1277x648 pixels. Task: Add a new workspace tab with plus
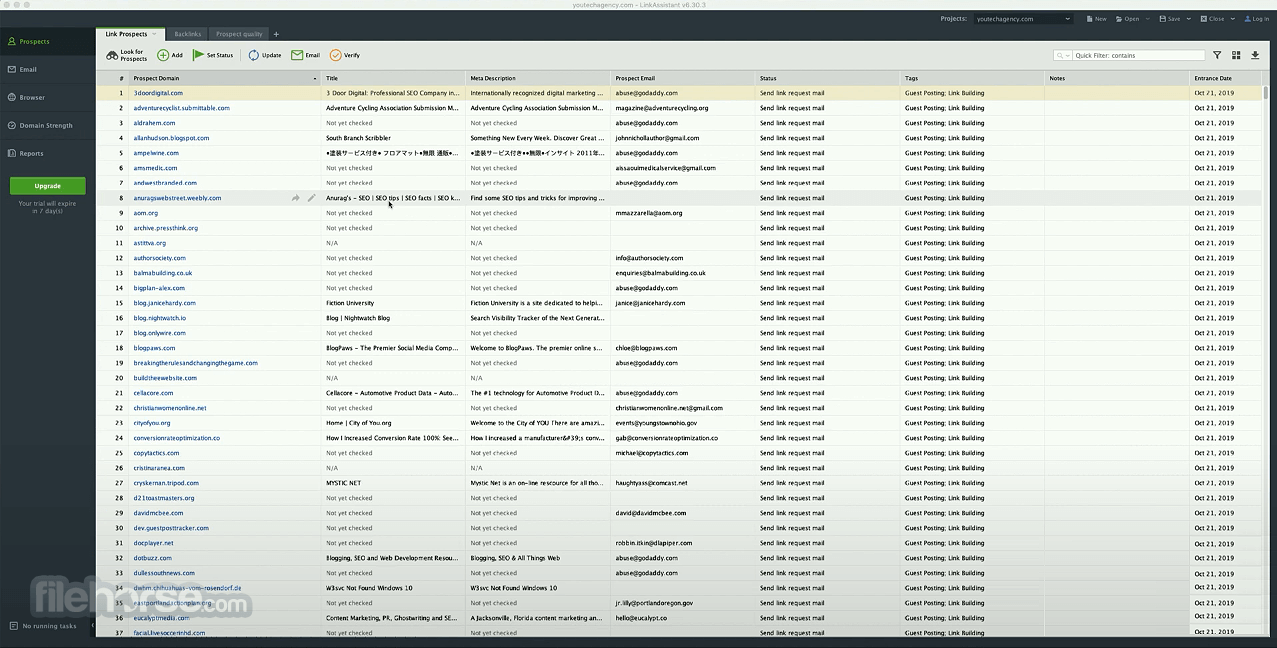[x=276, y=34]
